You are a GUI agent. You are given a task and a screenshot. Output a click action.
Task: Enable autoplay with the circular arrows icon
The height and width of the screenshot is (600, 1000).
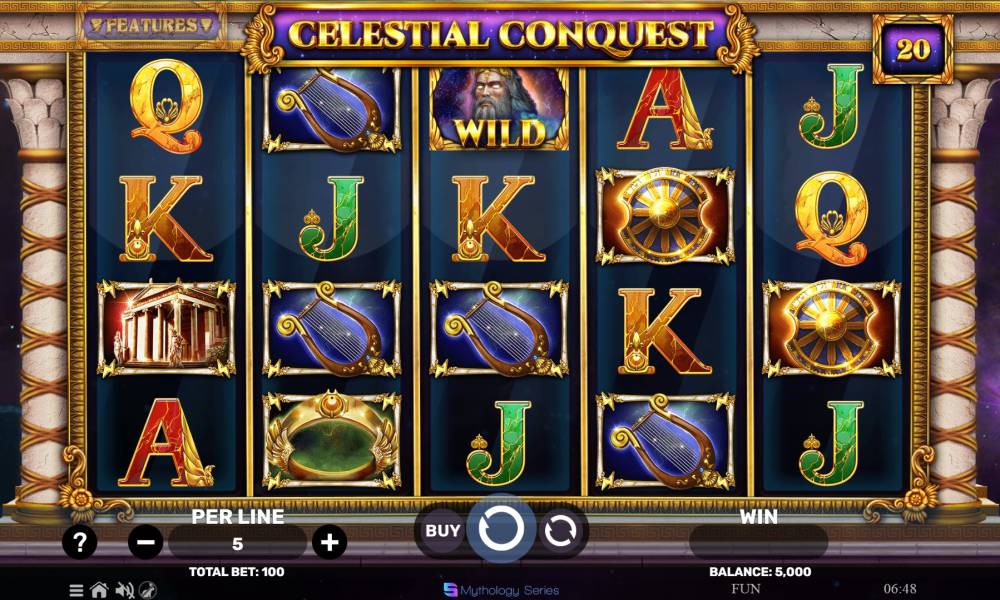pos(560,530)
